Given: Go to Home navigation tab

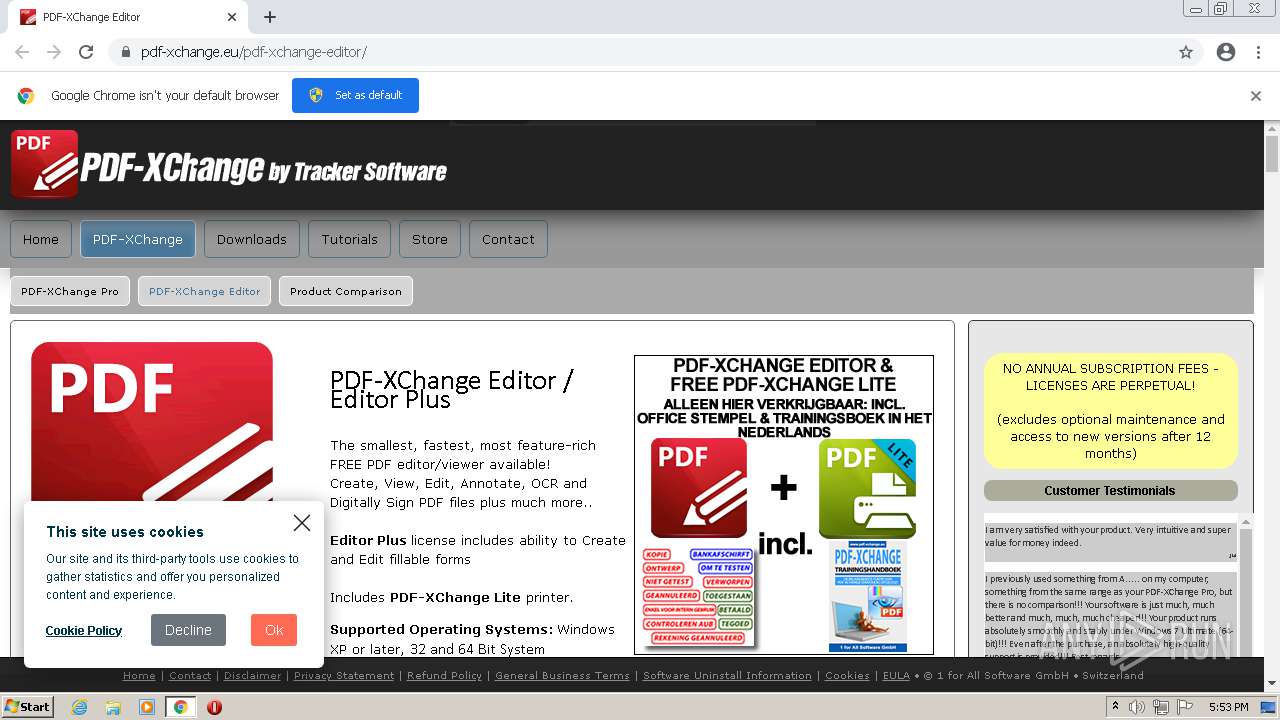Looking at the screenshot, I should point(41,239).
